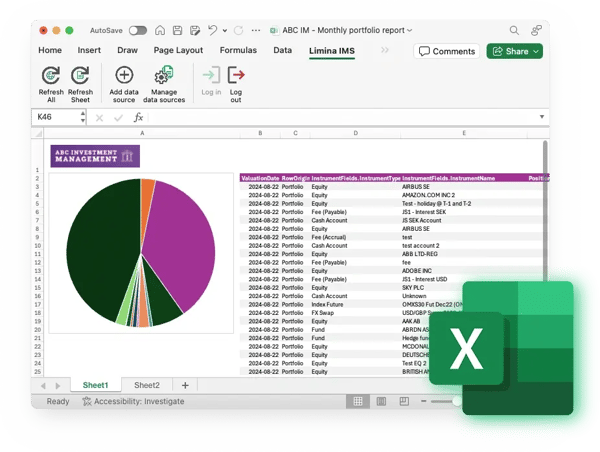The width and height of the screenshot is (600, 452).
Task: Click the Accessibility Investigate icon
Action: (x=87, y=401)
